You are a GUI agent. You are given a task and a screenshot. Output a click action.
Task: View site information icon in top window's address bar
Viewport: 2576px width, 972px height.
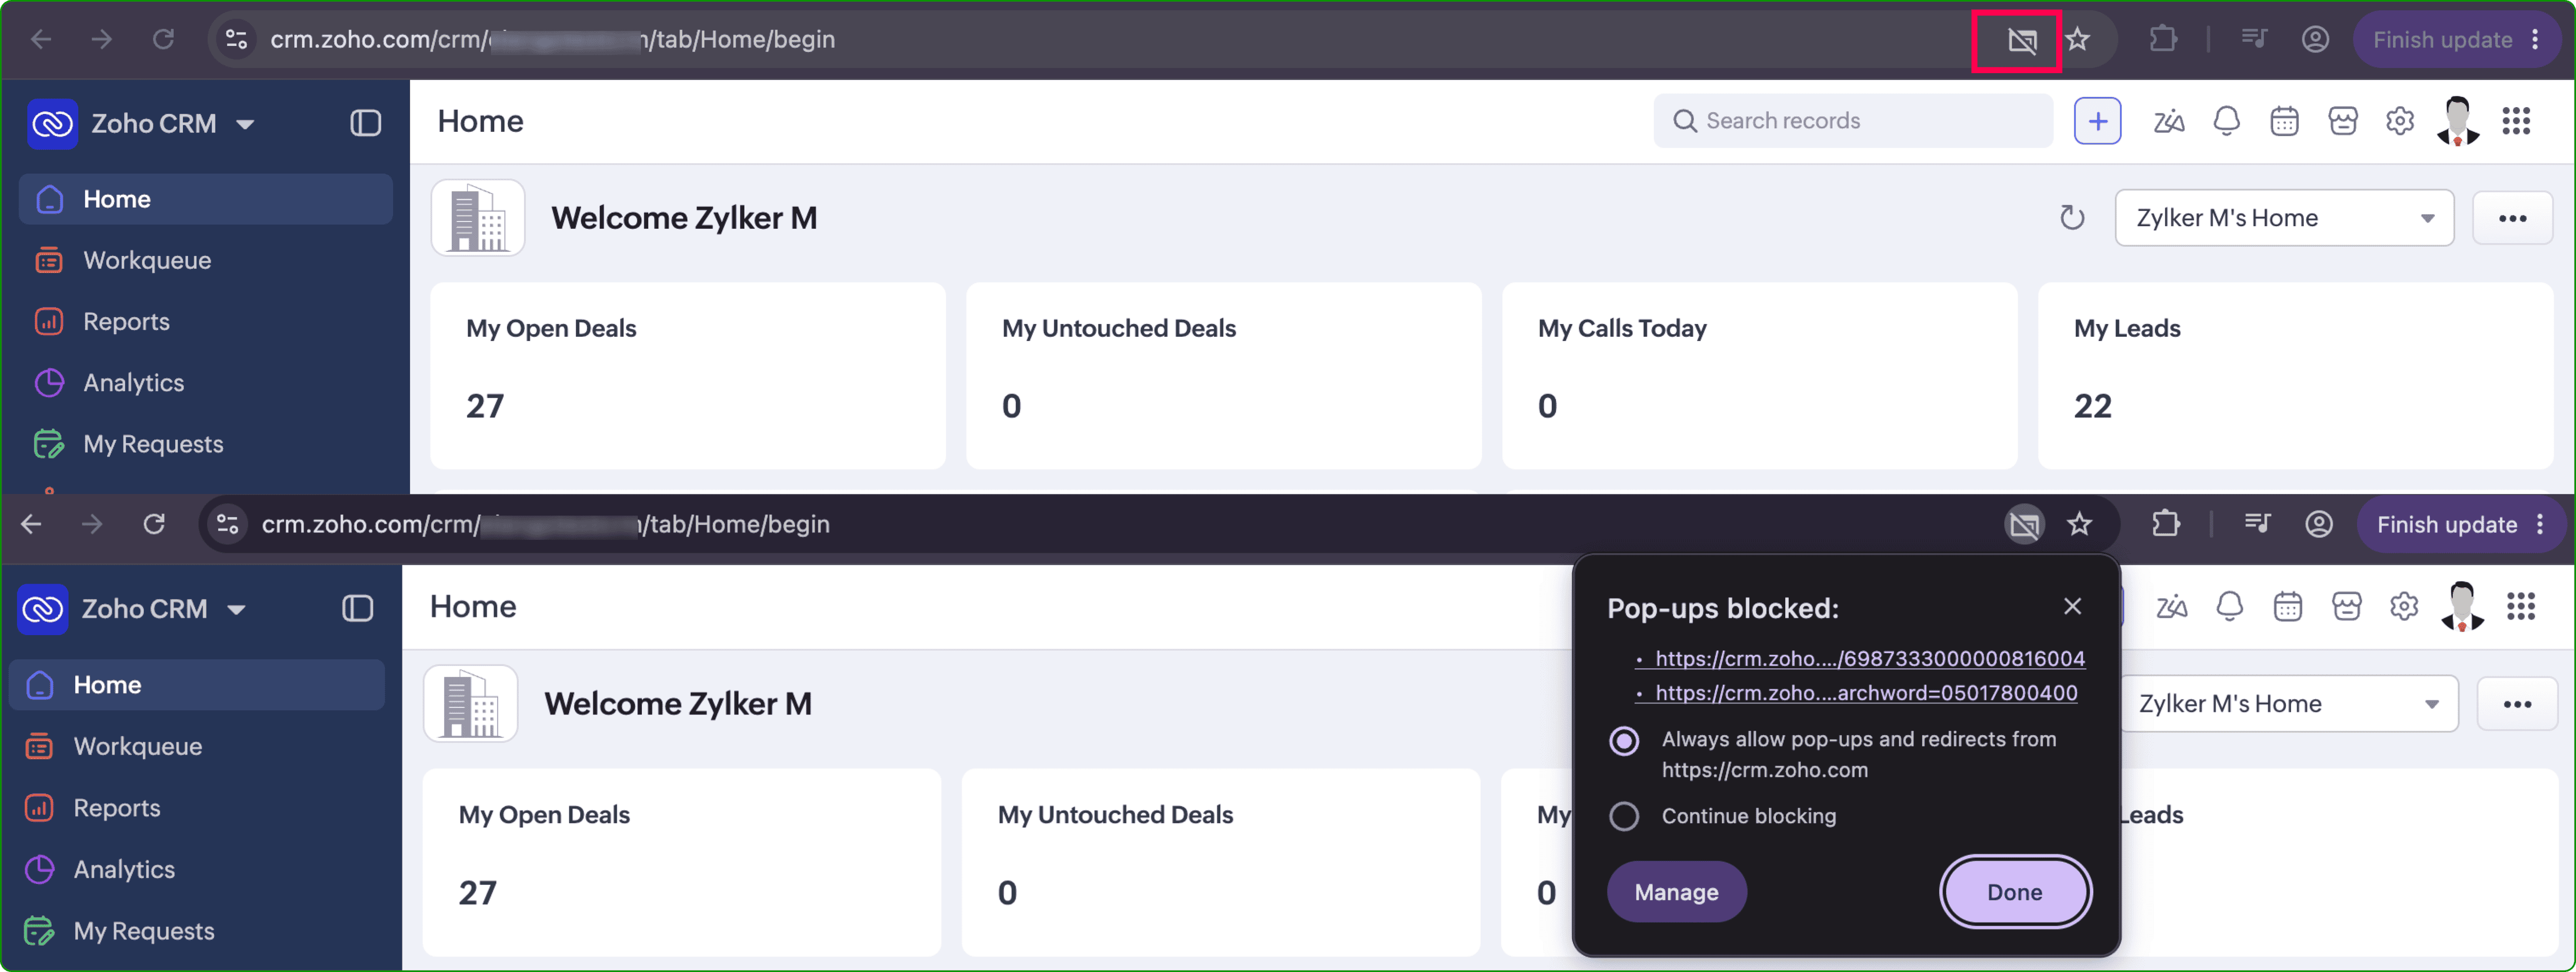click(x=236, y=40)
